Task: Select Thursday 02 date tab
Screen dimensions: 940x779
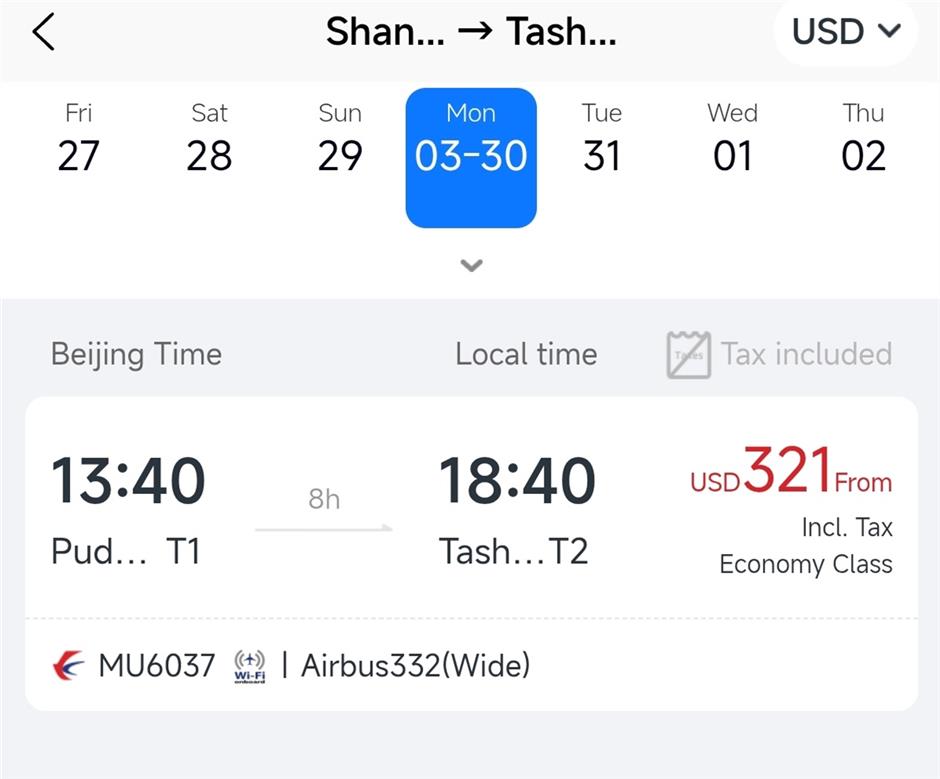Action: [x=863, y=140]
